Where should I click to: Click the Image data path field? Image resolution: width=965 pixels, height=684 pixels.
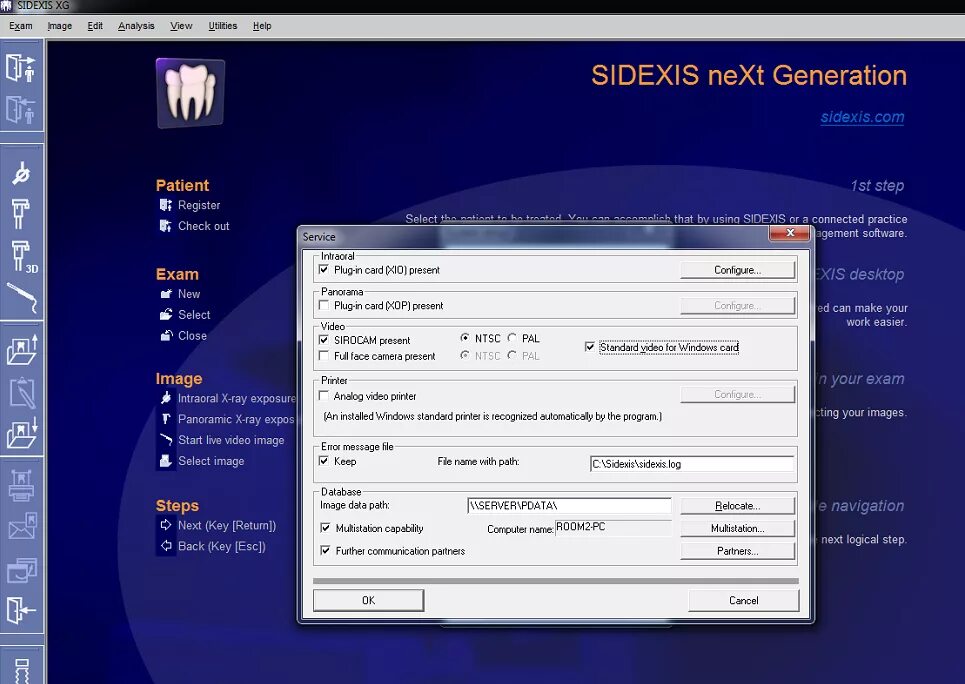(569, 505)
